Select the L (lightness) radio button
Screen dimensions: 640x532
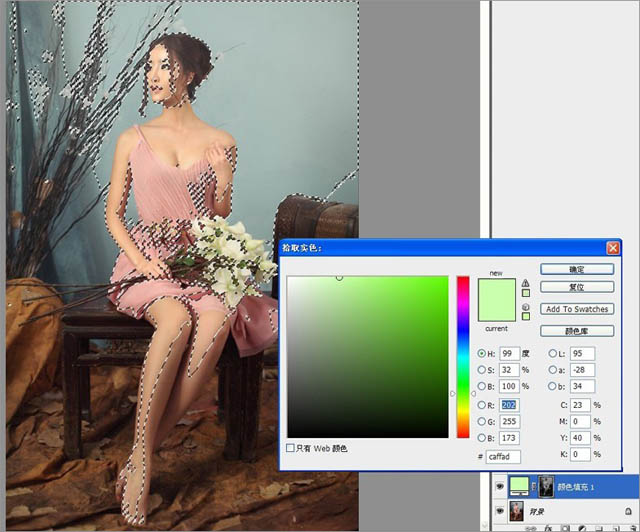coord(553,354)
